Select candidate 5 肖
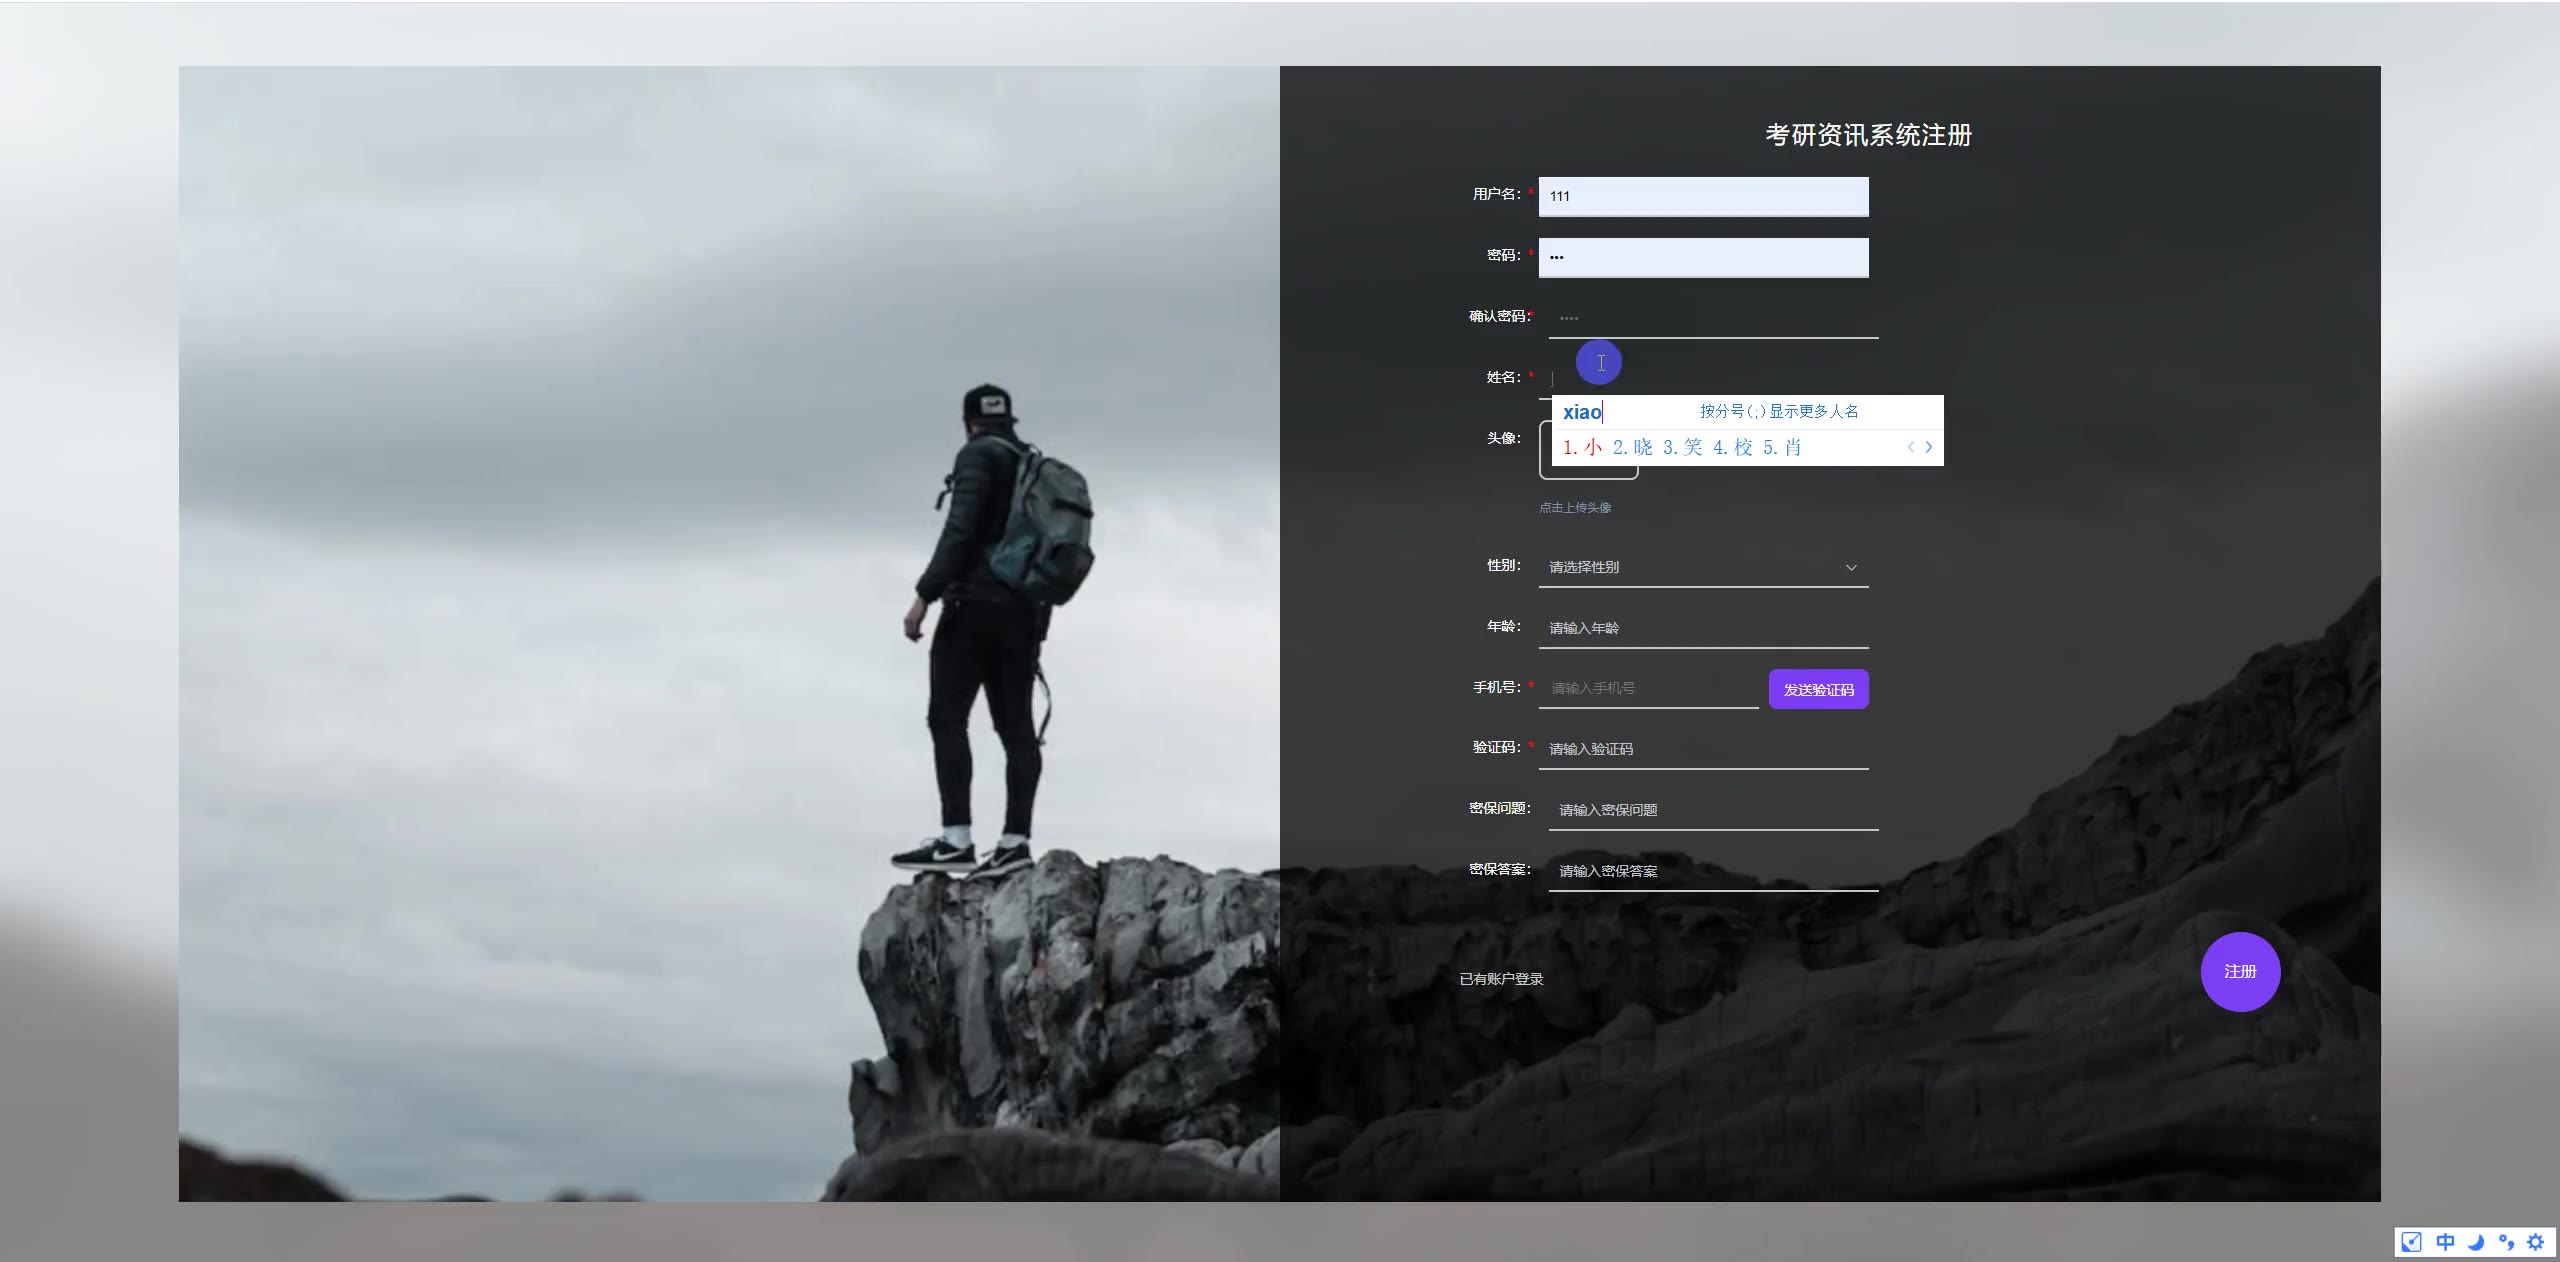2560x1262 pixels. click(1783, 447)
